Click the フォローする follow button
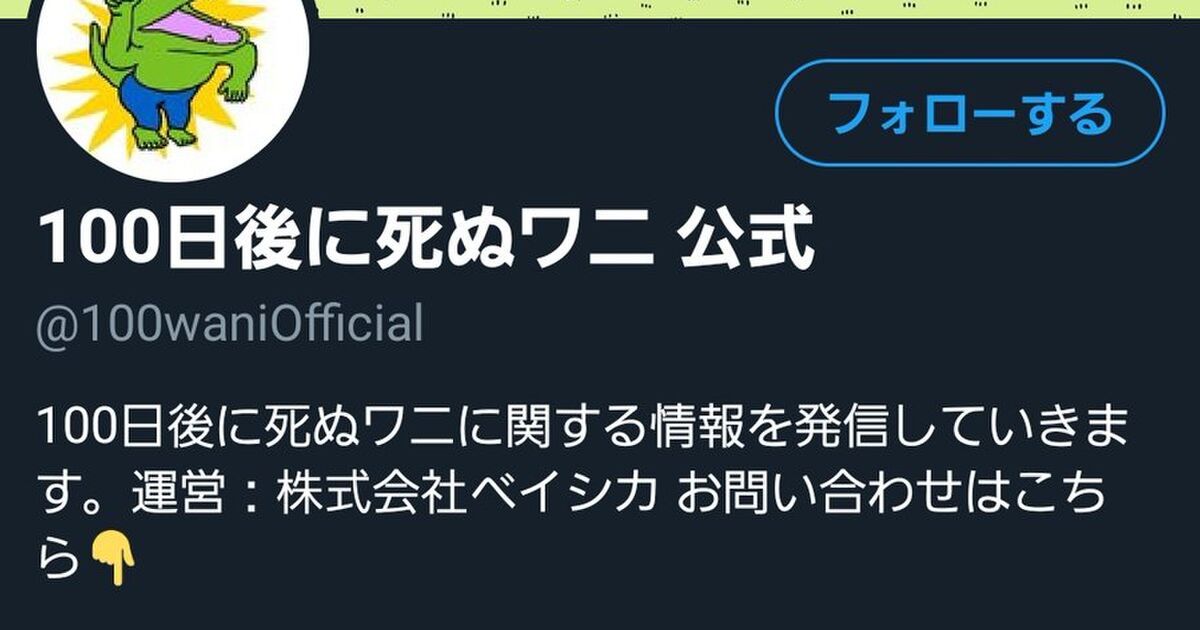Image resolution: width=1200 pixels, height=630 pixels. 970,113
